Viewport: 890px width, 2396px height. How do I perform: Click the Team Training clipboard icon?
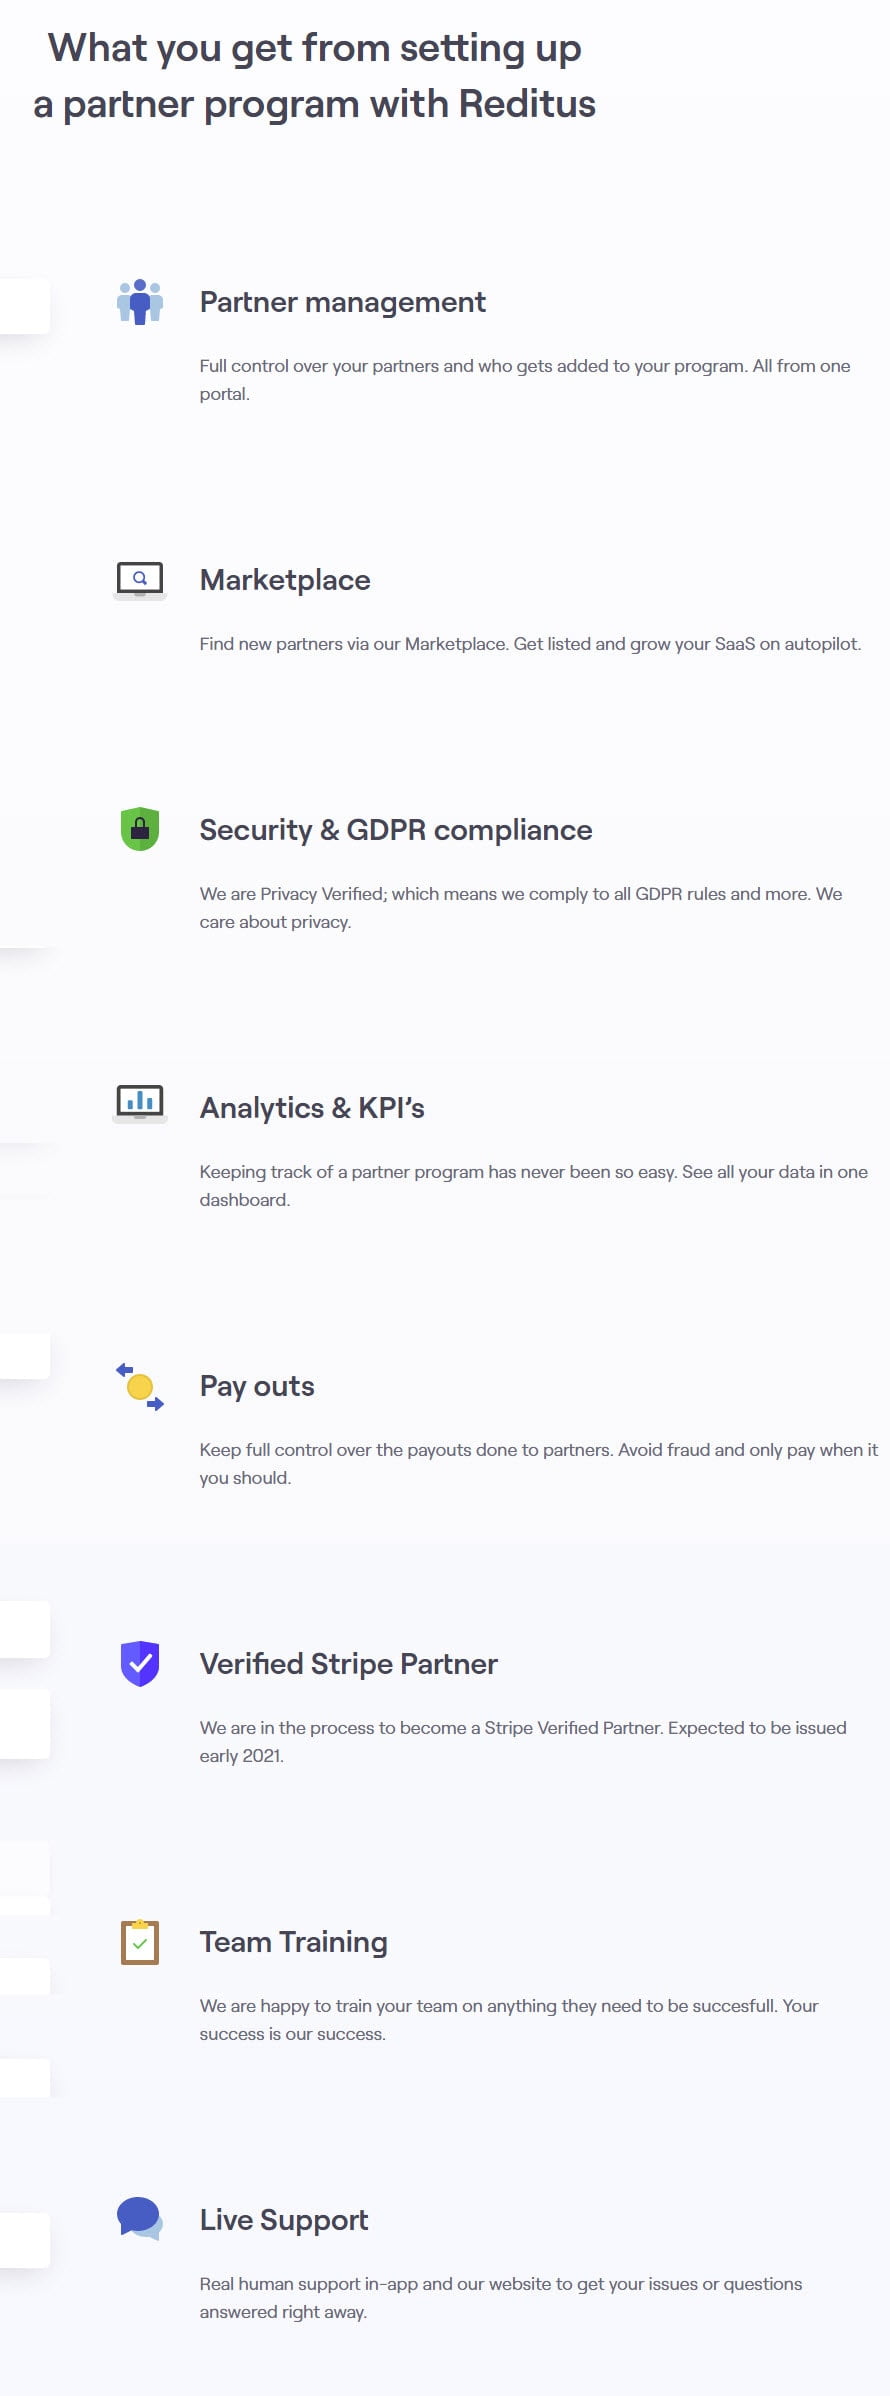click(140, 1942)
